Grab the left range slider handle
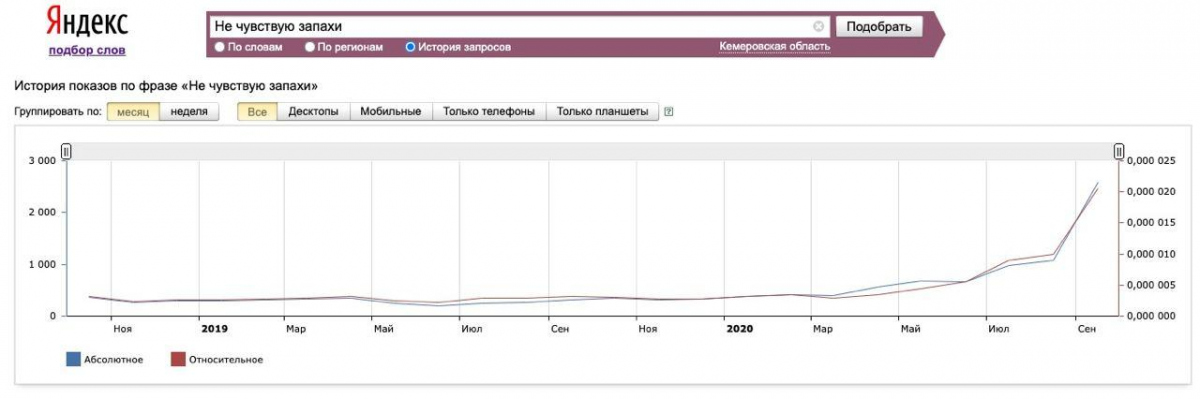The width and height of the screenshot is (1200, 399). pyautogui.click(x=66, y=151)
